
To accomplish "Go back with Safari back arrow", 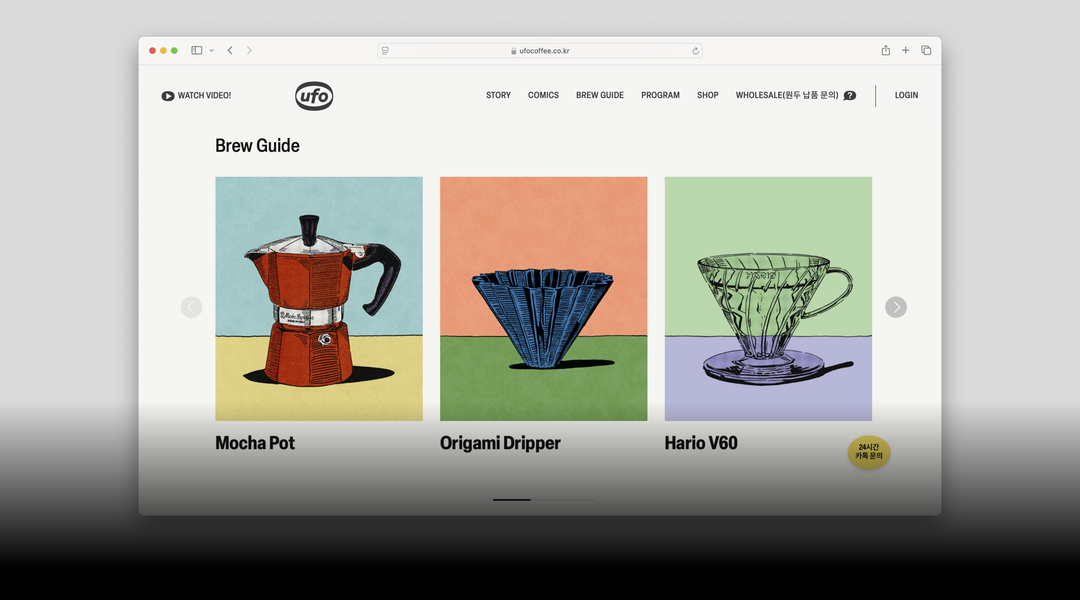I will (x=230, y=50).
